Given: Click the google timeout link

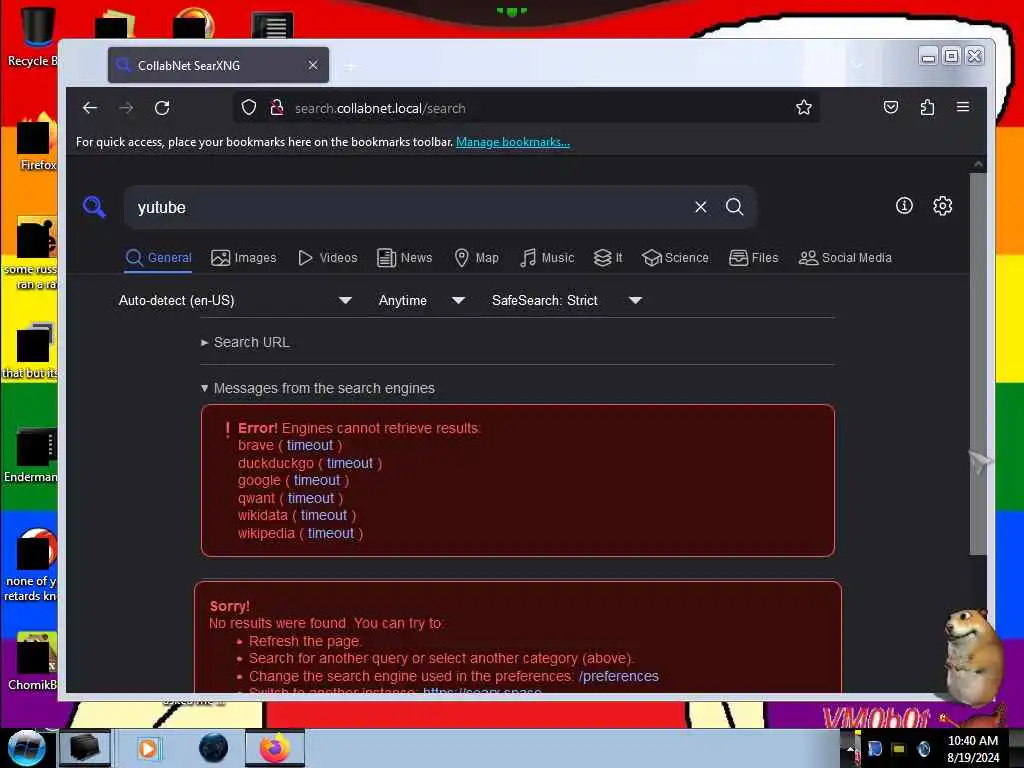Looking at the screenshot, I should (317, 481).
